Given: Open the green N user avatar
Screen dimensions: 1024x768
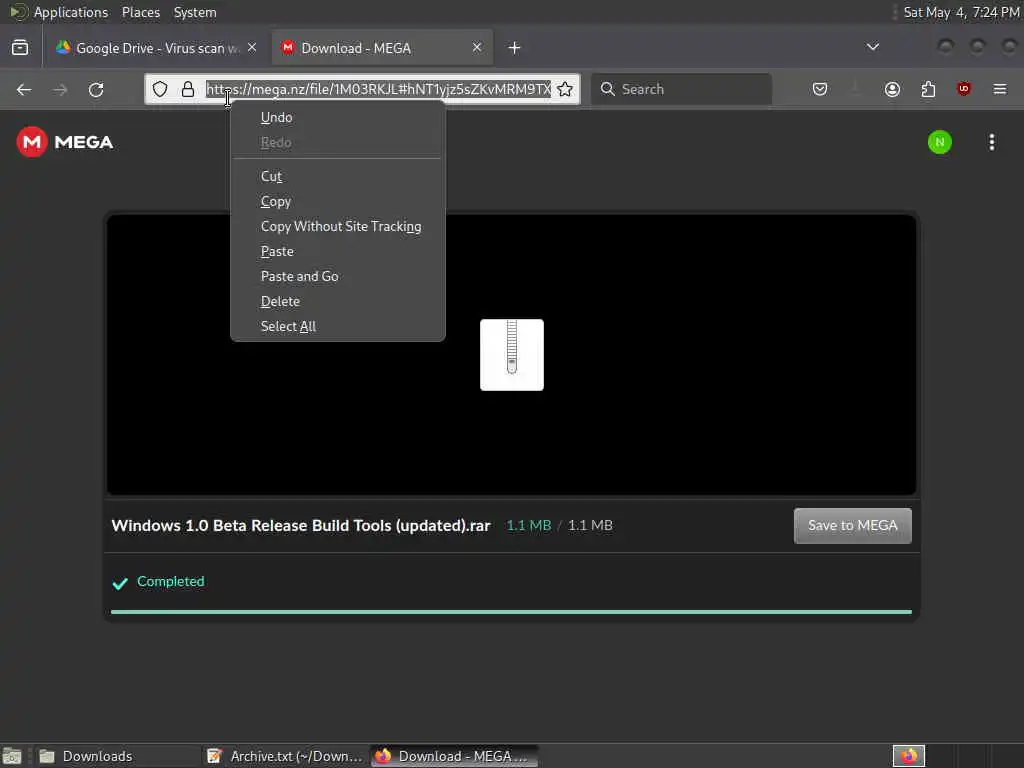Looking at the screenshot, I should click(940, 142).
